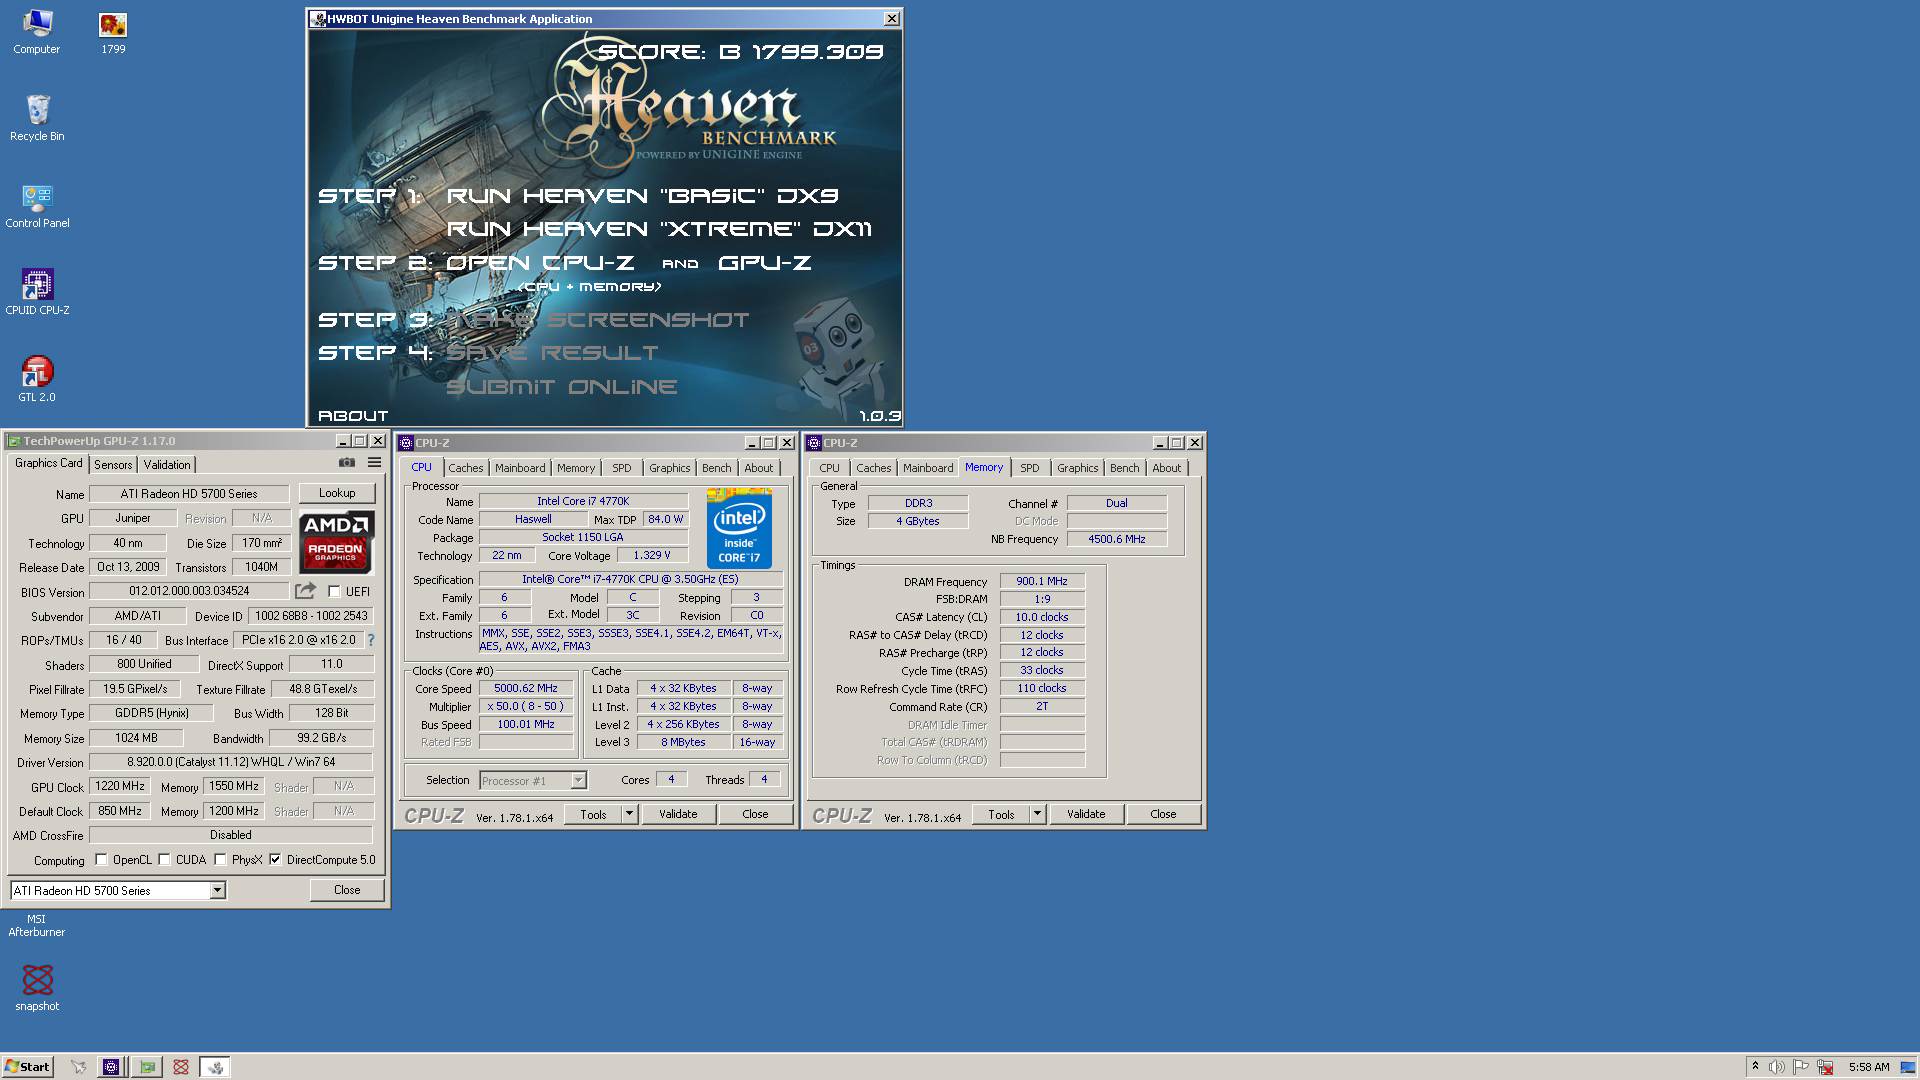Open Caches tab in left CPU-Z window

pyautogui.click(x=465, y=468)
